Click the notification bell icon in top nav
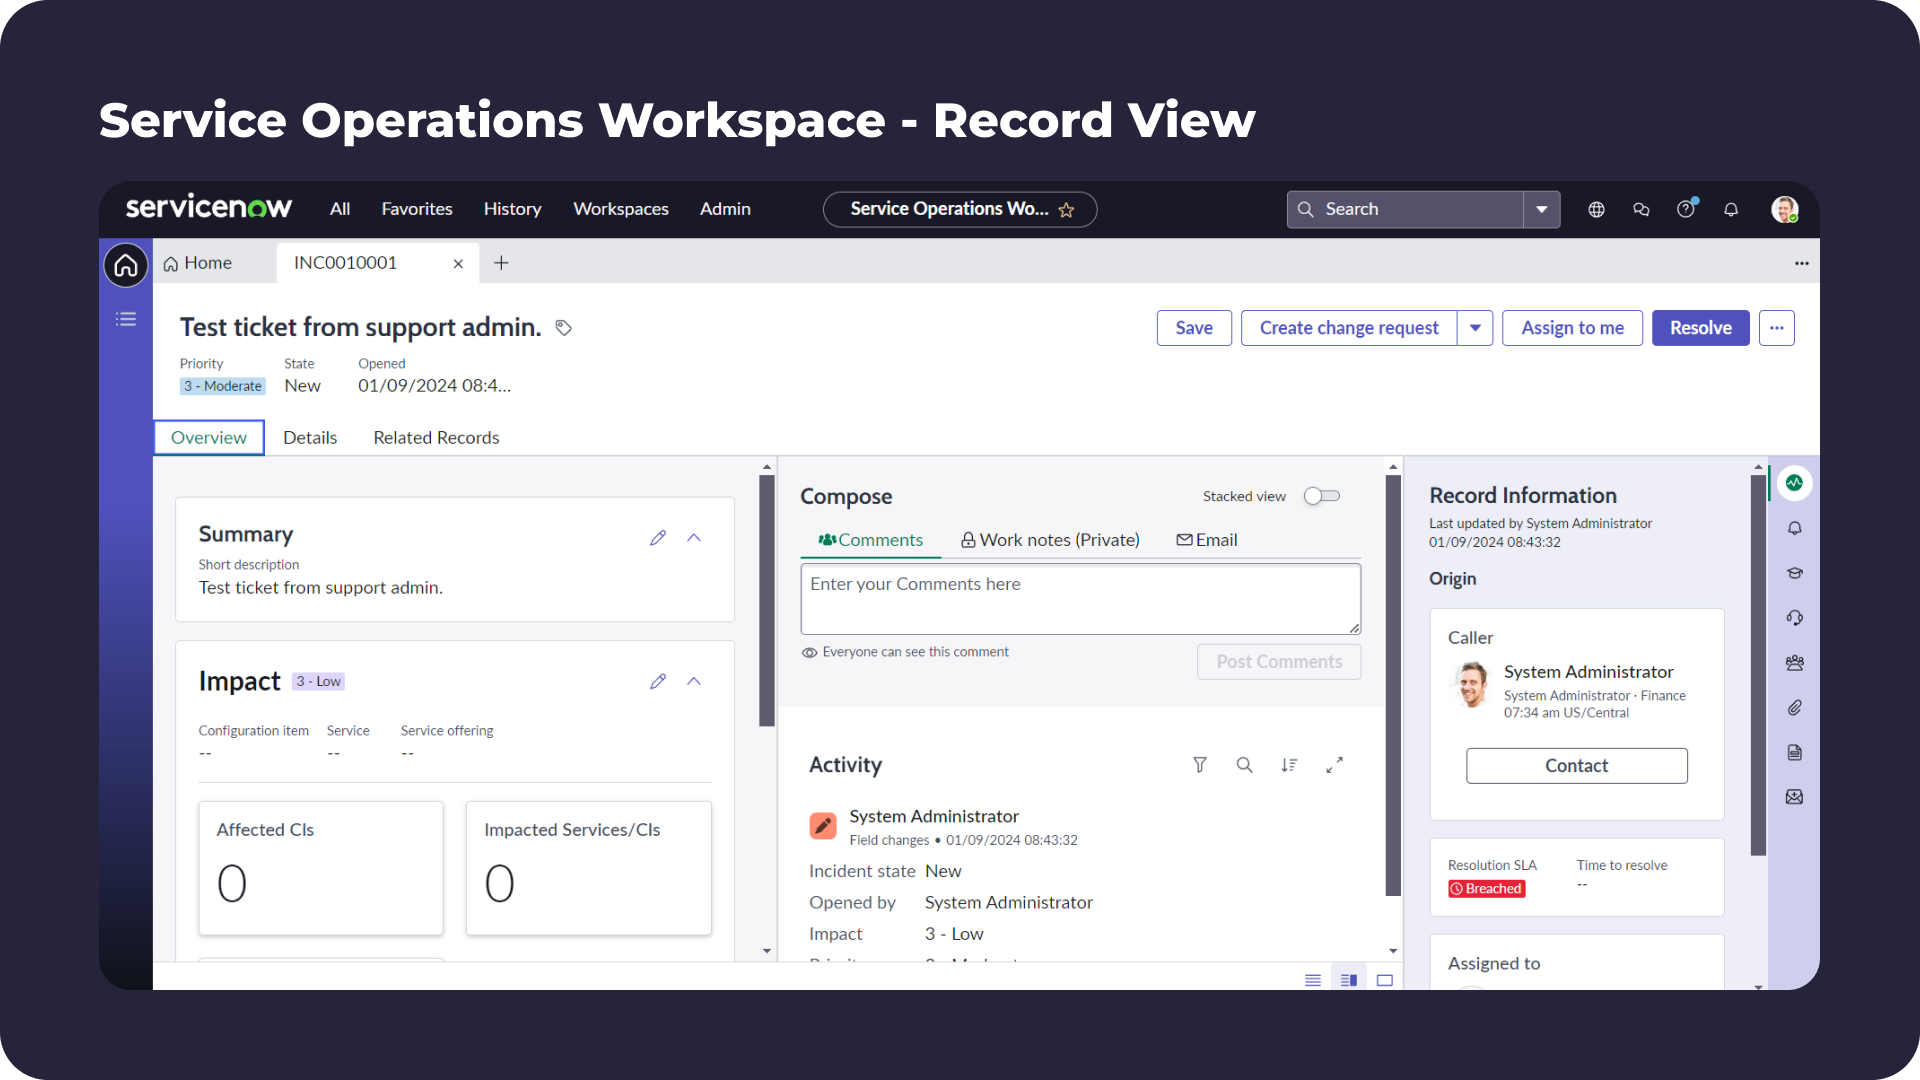 tap(1730, 208)
